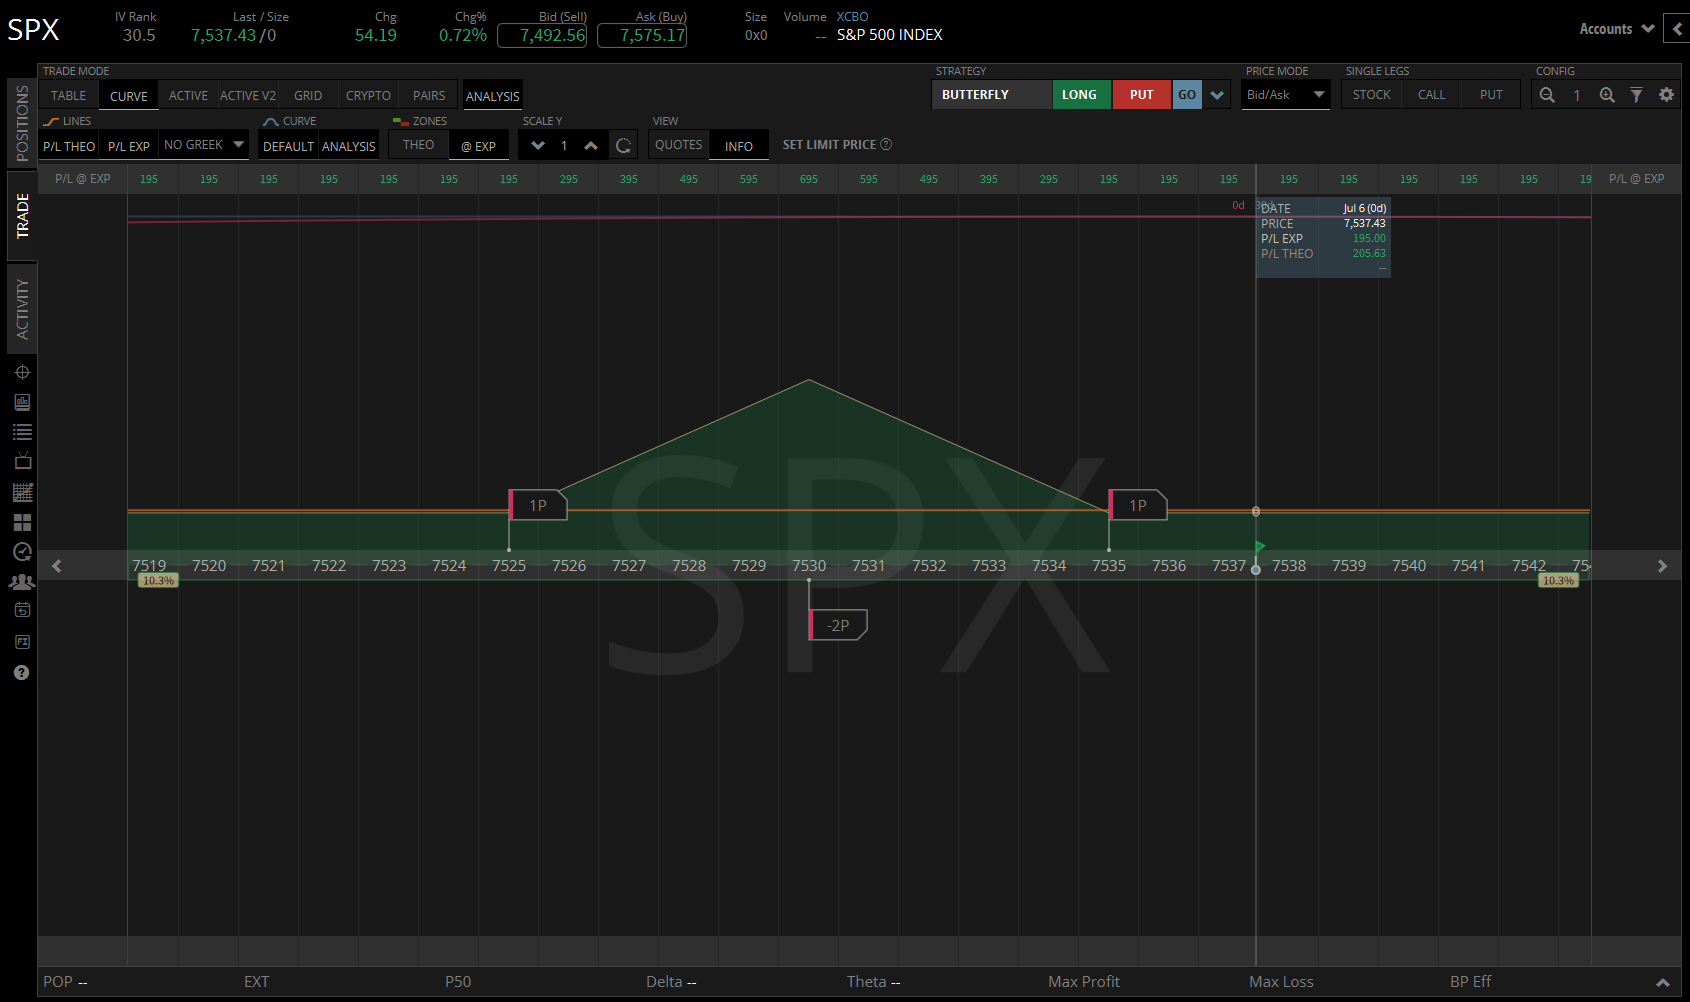Click the Set Limit Price help icon

[886, 145]
